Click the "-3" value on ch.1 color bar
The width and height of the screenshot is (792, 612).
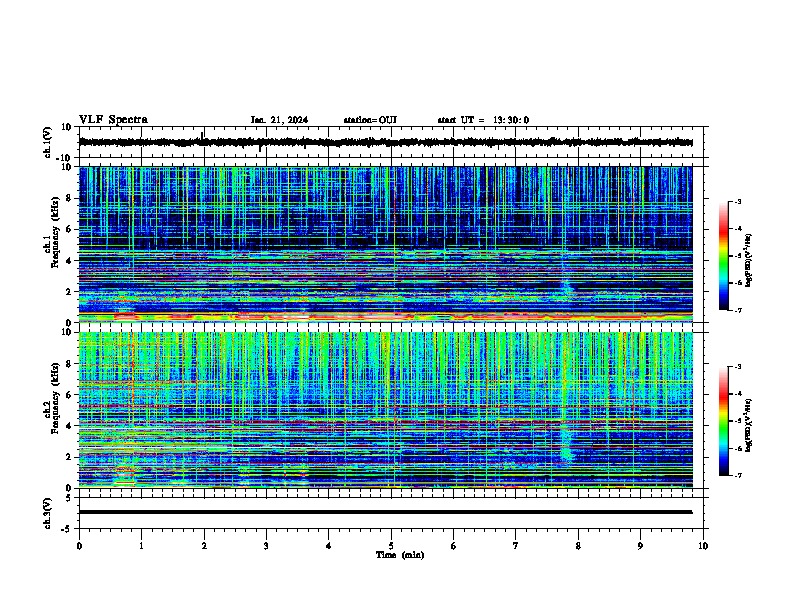coord(738,201)
